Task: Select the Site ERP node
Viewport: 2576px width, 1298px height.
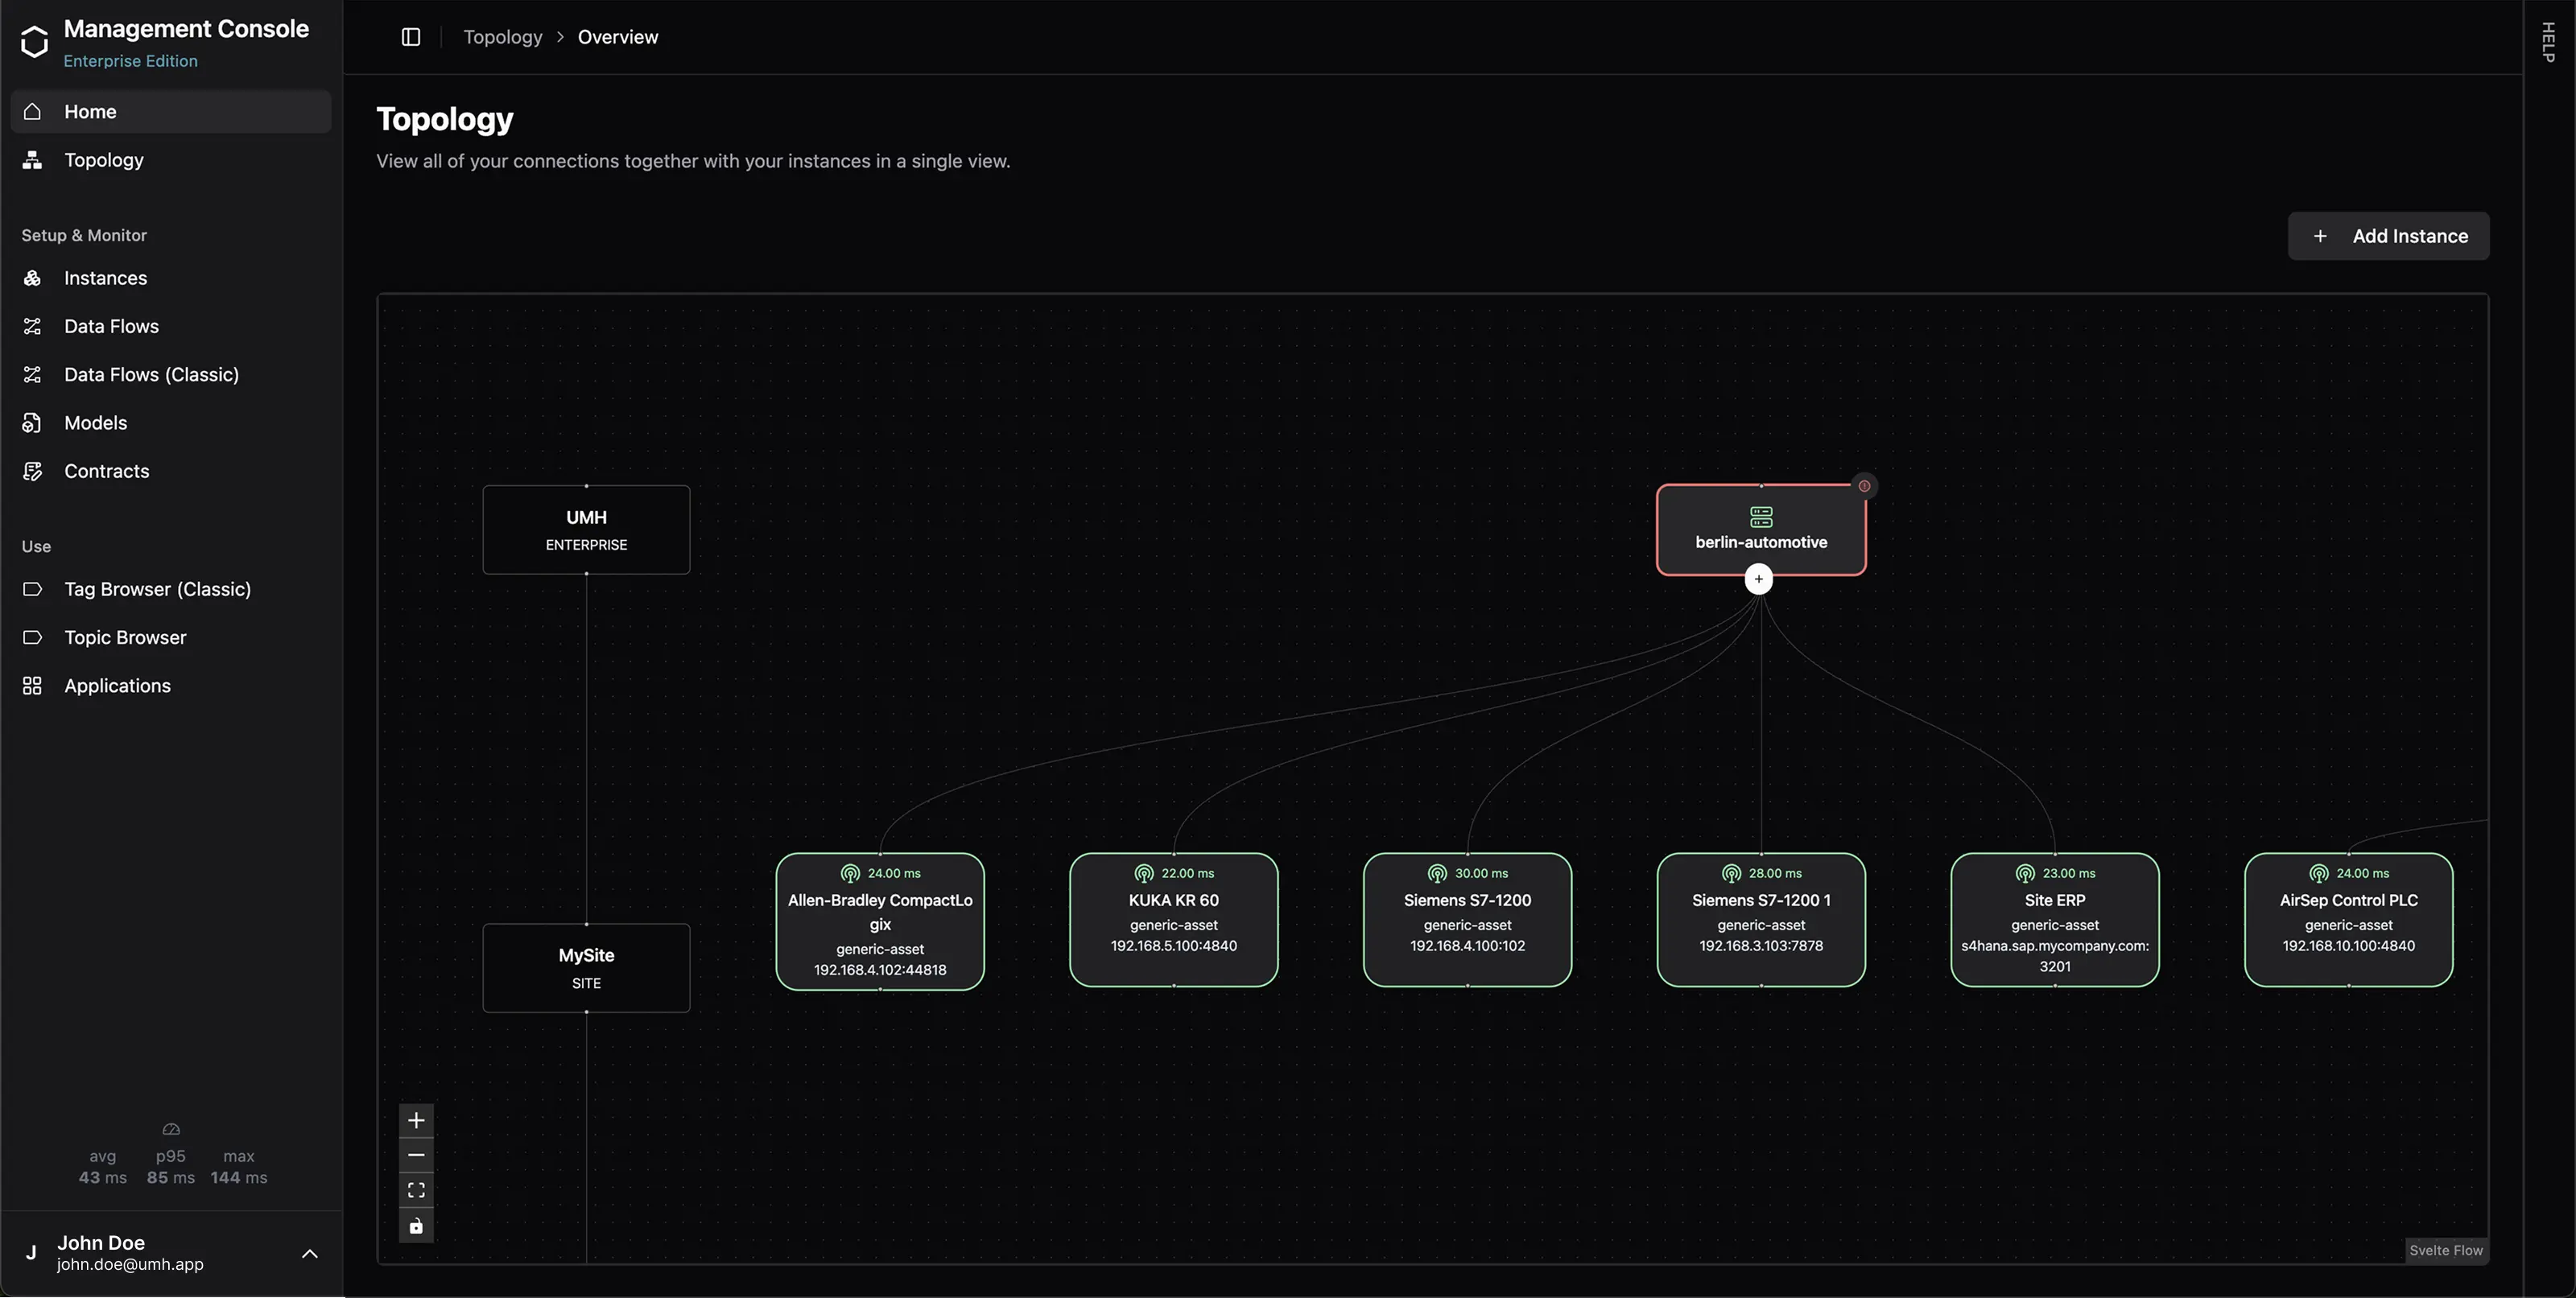Action: click(2054, 920)
